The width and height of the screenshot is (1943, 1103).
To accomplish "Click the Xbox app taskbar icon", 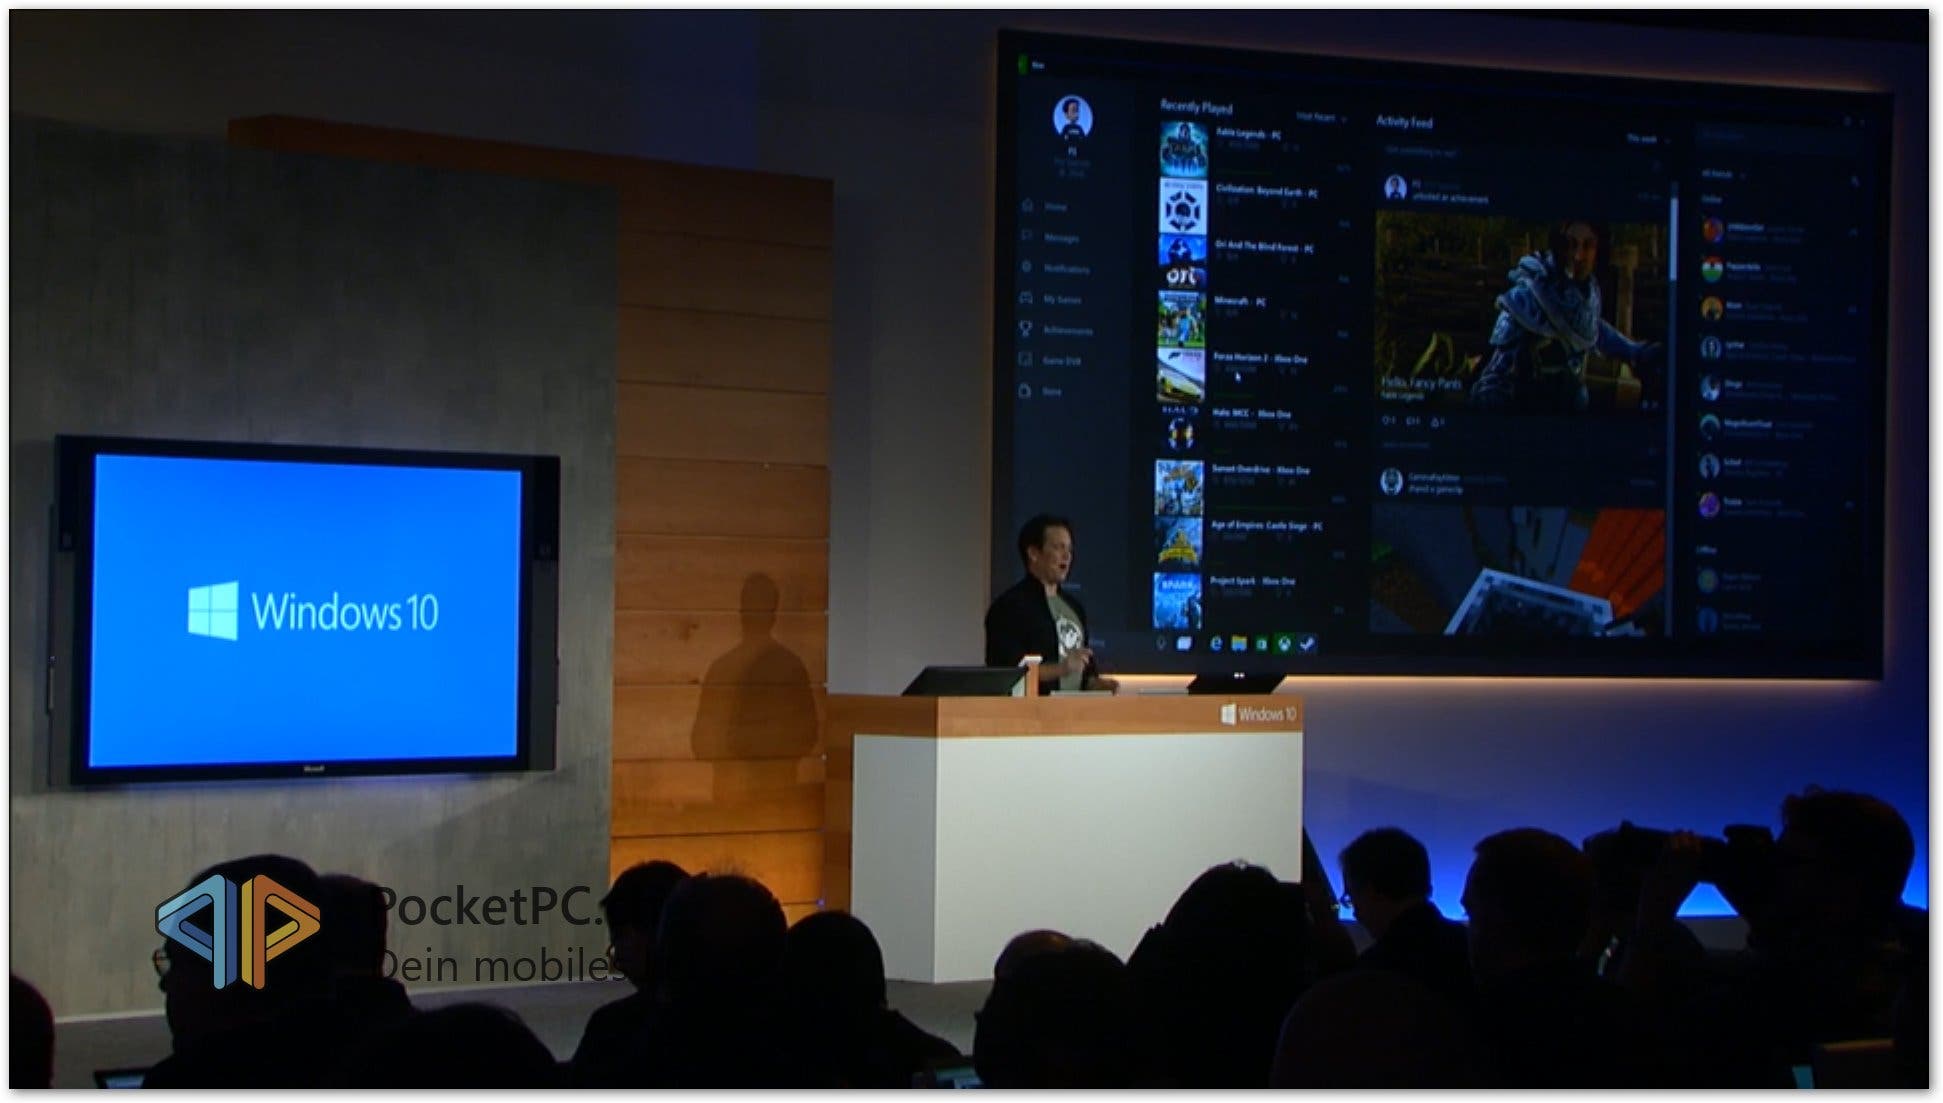I will [x=1283, y=643].
